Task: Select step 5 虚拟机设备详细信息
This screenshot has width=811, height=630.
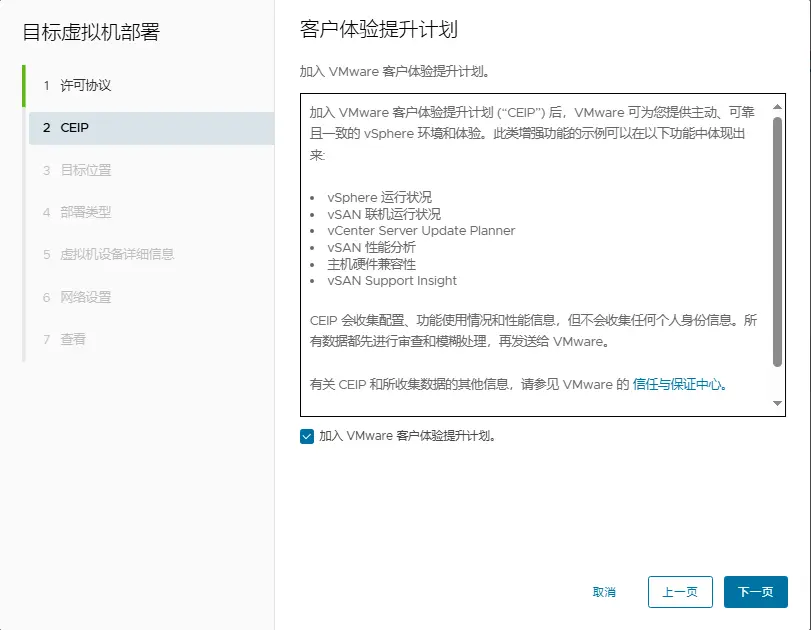Action: pos(117,254)
